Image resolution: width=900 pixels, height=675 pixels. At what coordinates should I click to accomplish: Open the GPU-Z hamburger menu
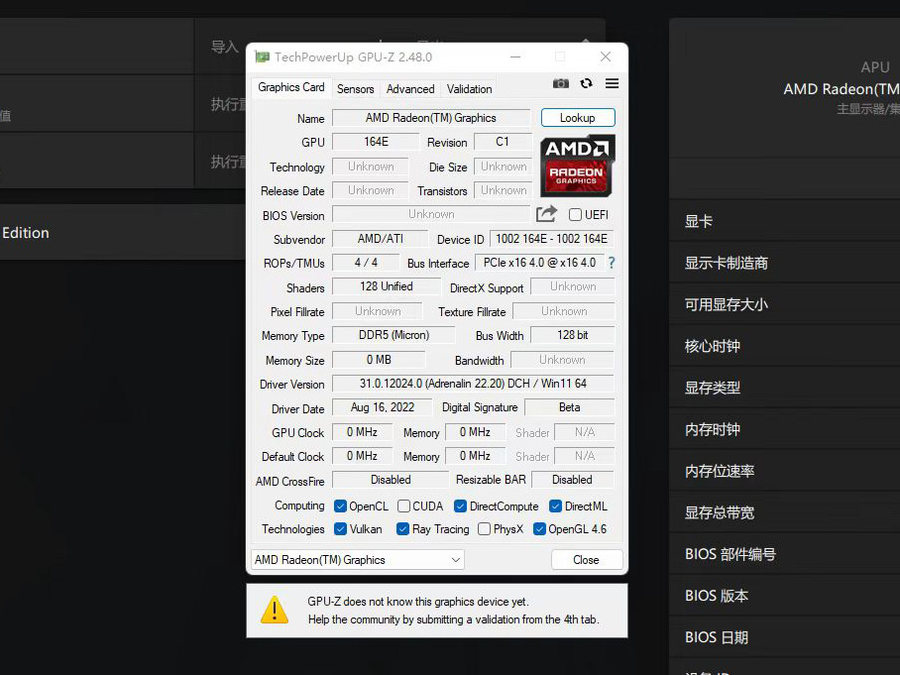tap(612, 84)
